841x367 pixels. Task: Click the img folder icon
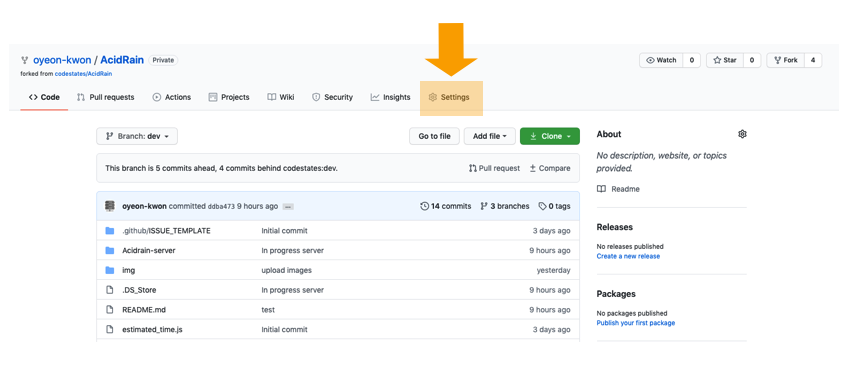(110, 270)
